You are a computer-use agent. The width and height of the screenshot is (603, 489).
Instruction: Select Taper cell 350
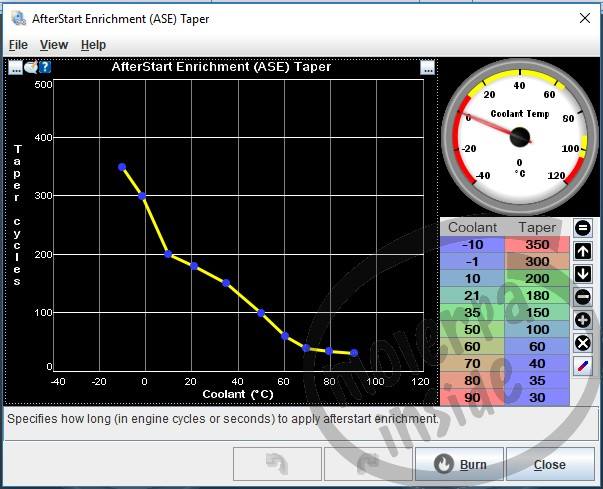(537, 244)
